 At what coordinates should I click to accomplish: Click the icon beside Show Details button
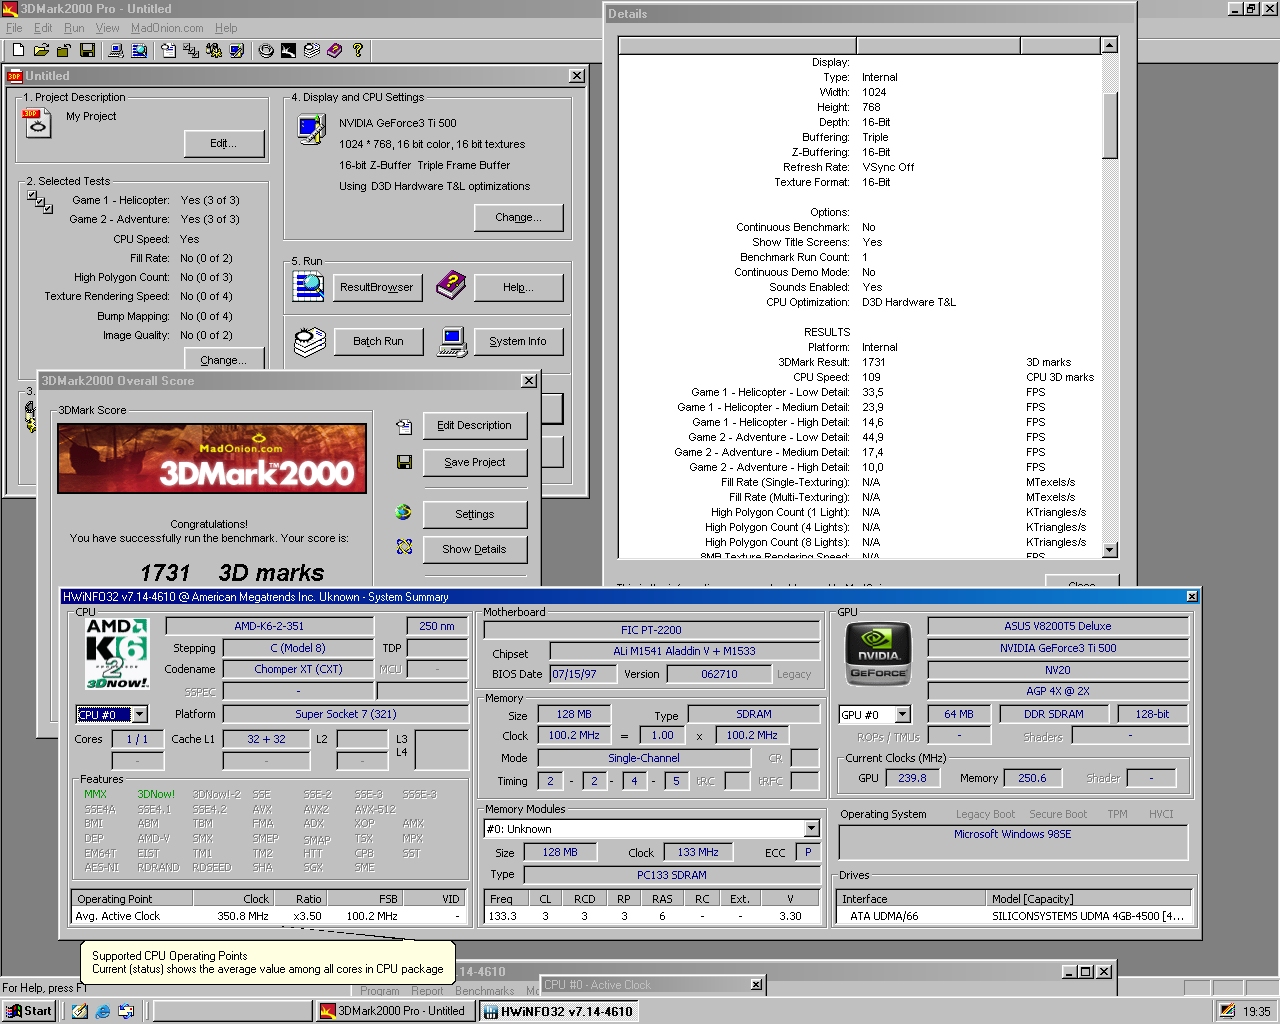pos(404,547)
